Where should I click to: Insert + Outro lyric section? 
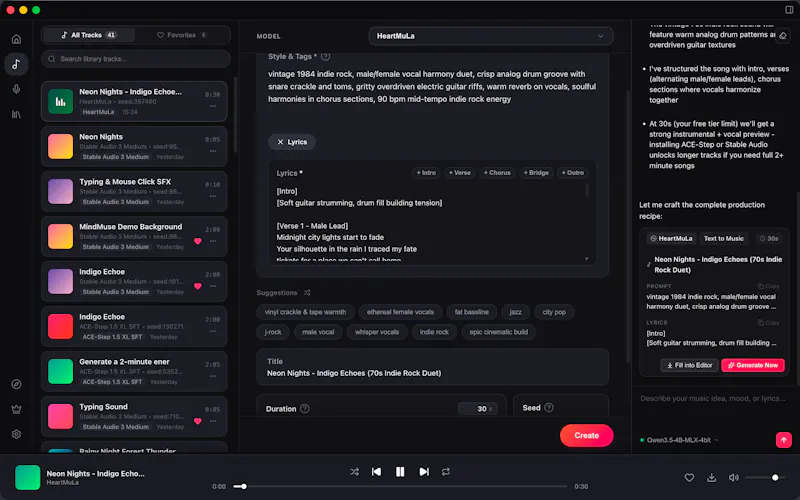(x=572, y=172)
